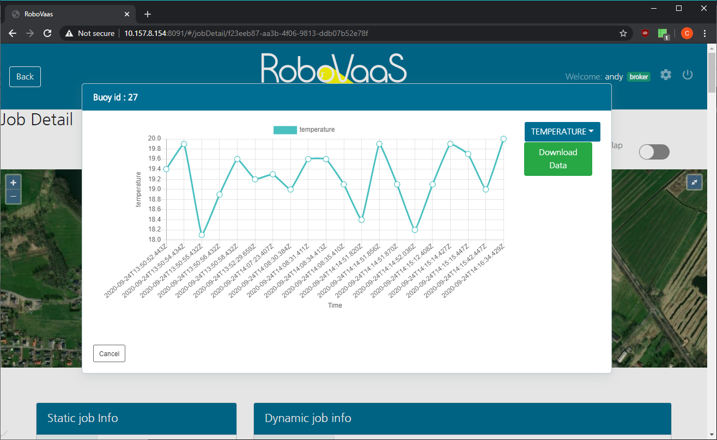717x440 pixels.
Task: Click the map fullscreen expand icon
Action: click(x=694, y=182)
